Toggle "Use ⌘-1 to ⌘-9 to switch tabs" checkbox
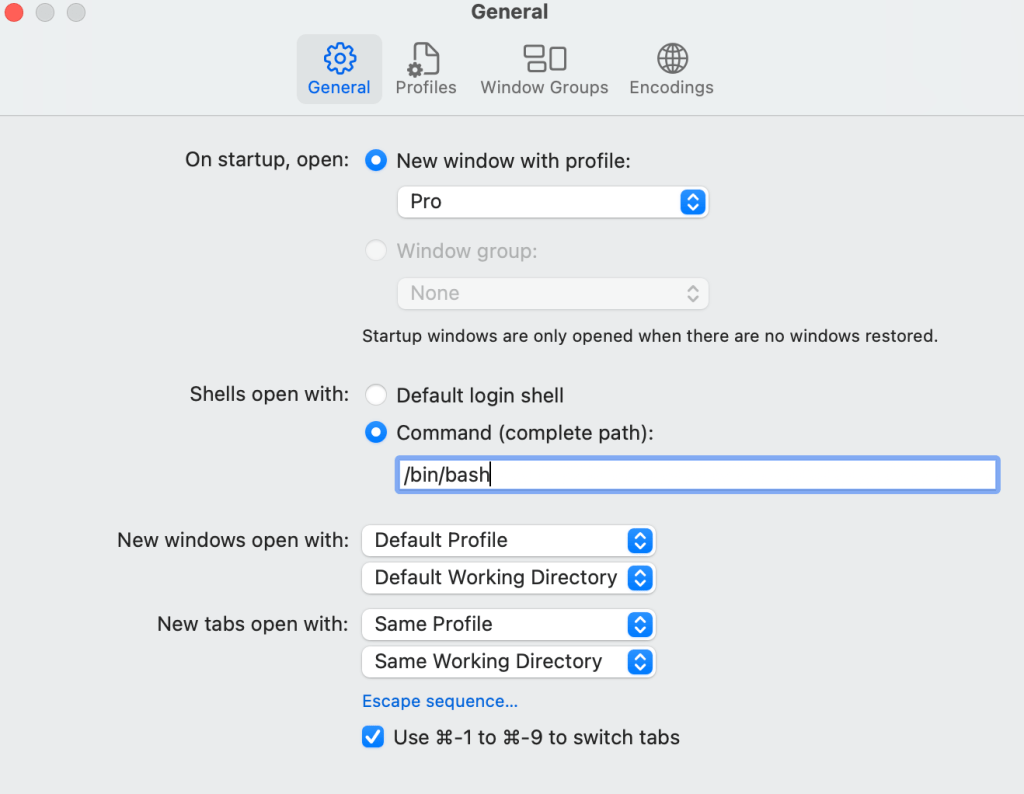 pyautogui.click(x=373, y=738)
